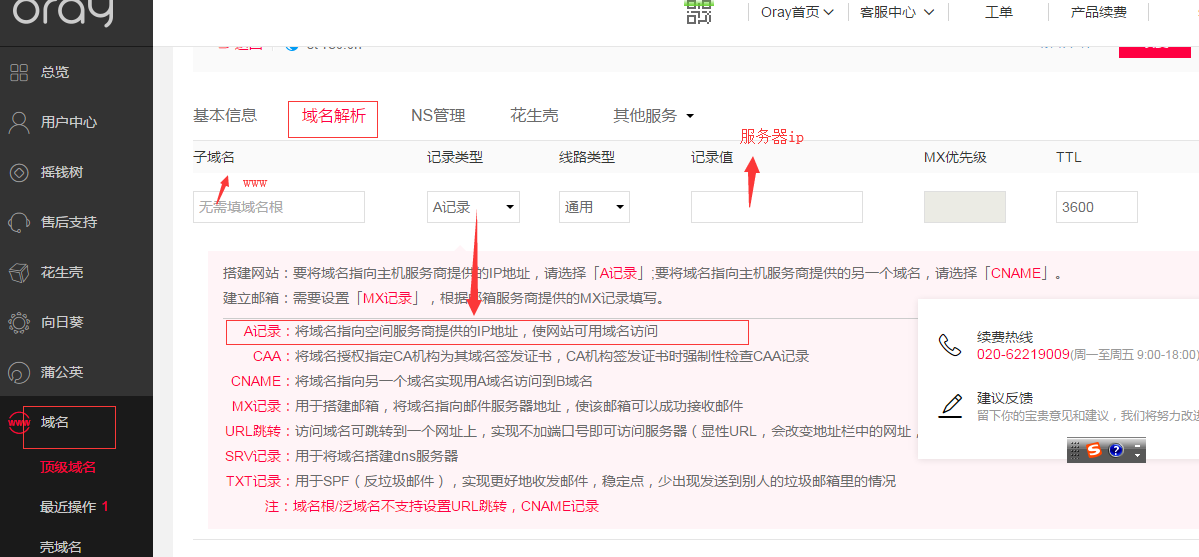Click the 记录值 input field
The image size is (1199, 557).
coord(777,207)
